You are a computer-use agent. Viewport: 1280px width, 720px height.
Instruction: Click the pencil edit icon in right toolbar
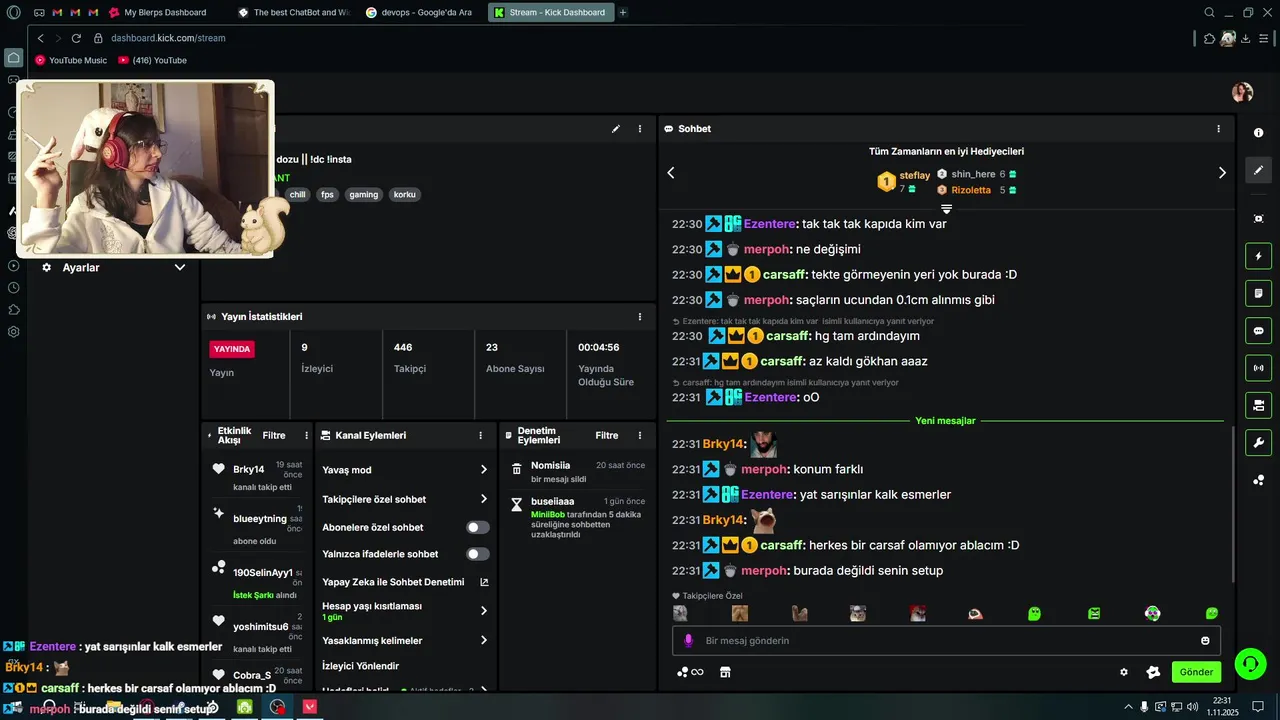pyautogui.click(x=1258, y=170)
